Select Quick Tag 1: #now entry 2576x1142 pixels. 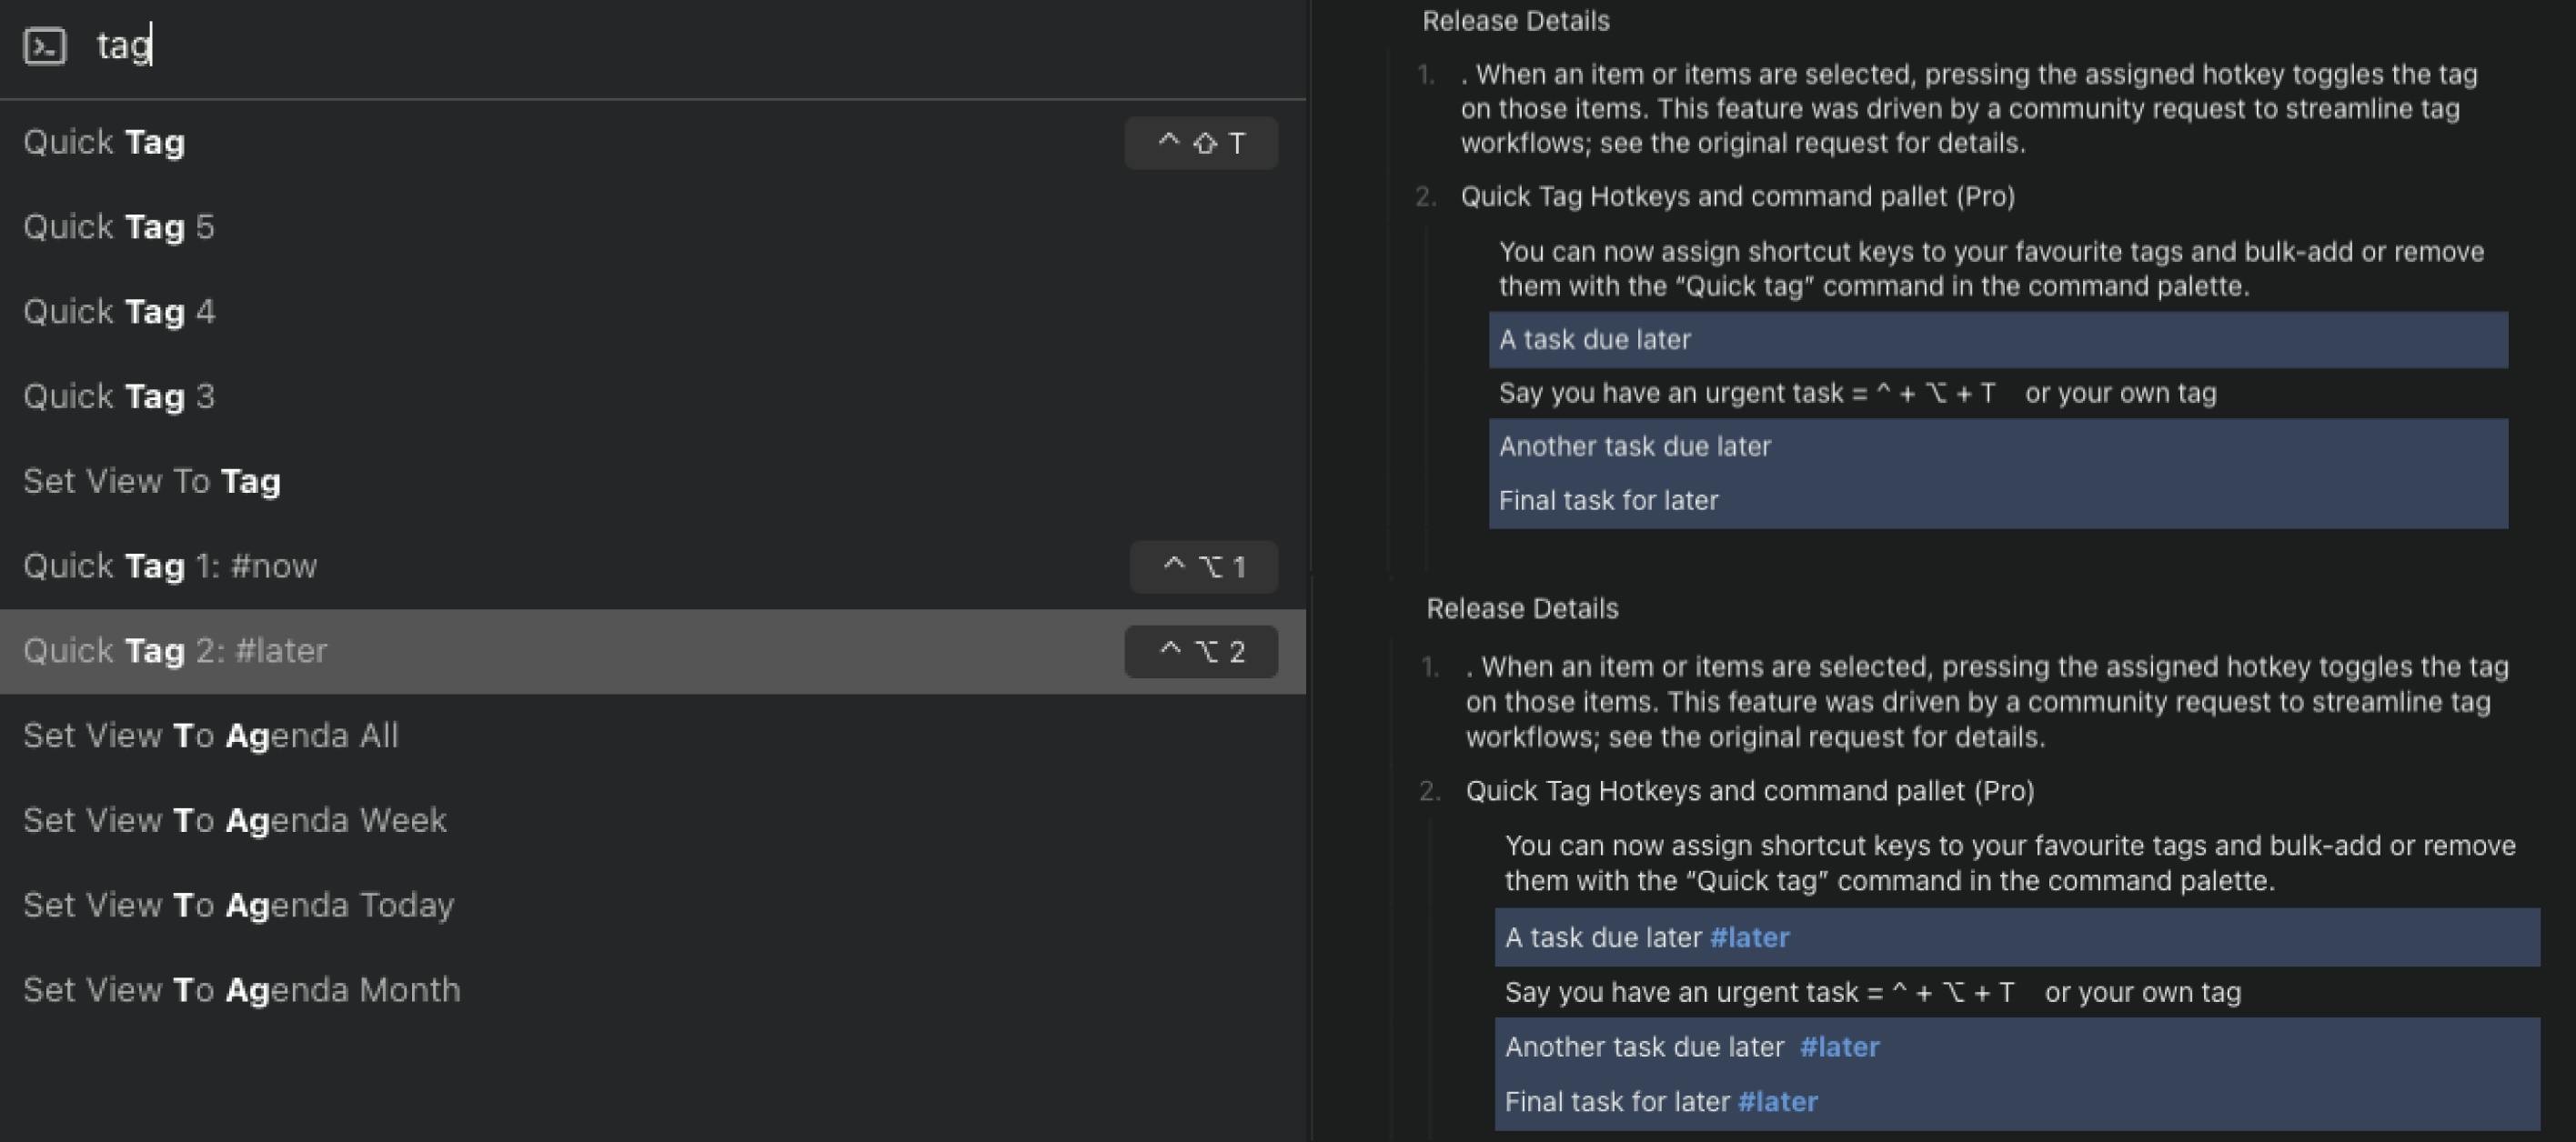[170, 566]
